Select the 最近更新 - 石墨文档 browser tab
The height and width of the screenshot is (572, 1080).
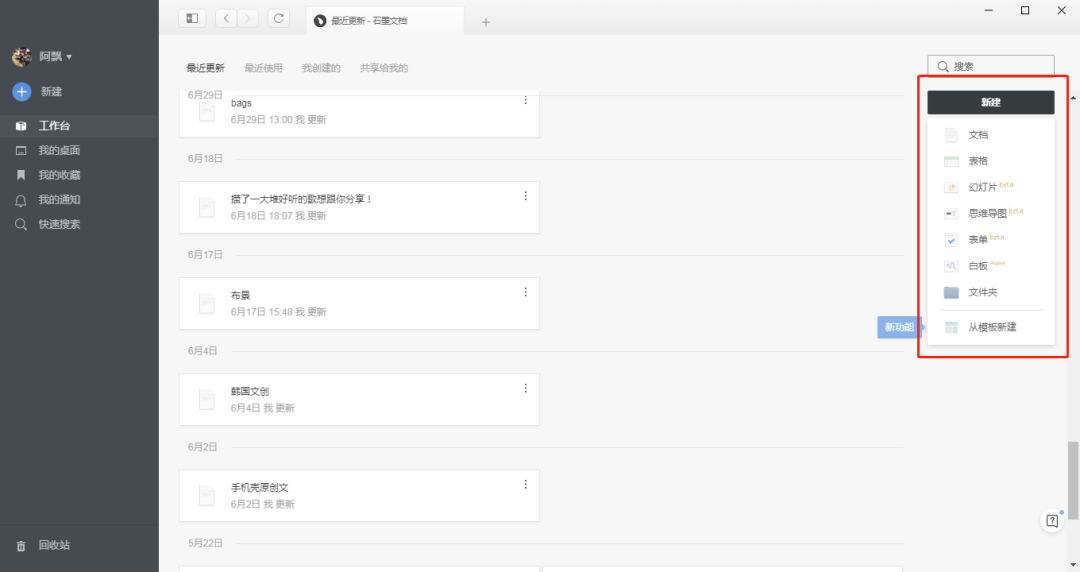click(x=386, y=21)
